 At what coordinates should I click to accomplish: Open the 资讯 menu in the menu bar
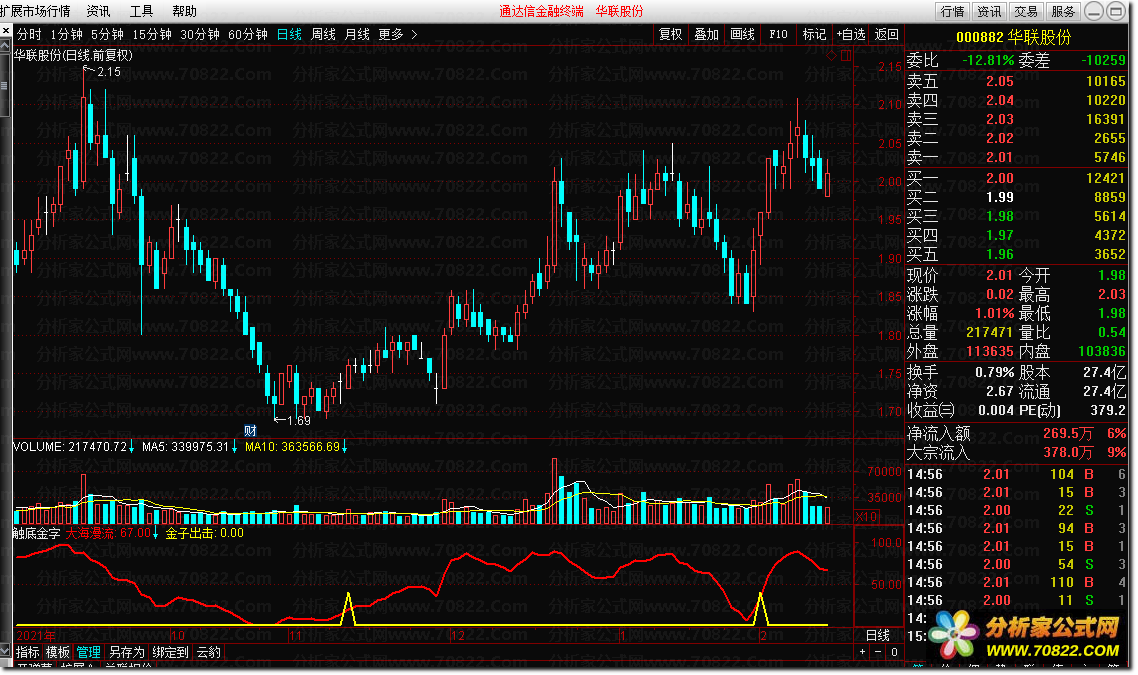coord(98,11)
